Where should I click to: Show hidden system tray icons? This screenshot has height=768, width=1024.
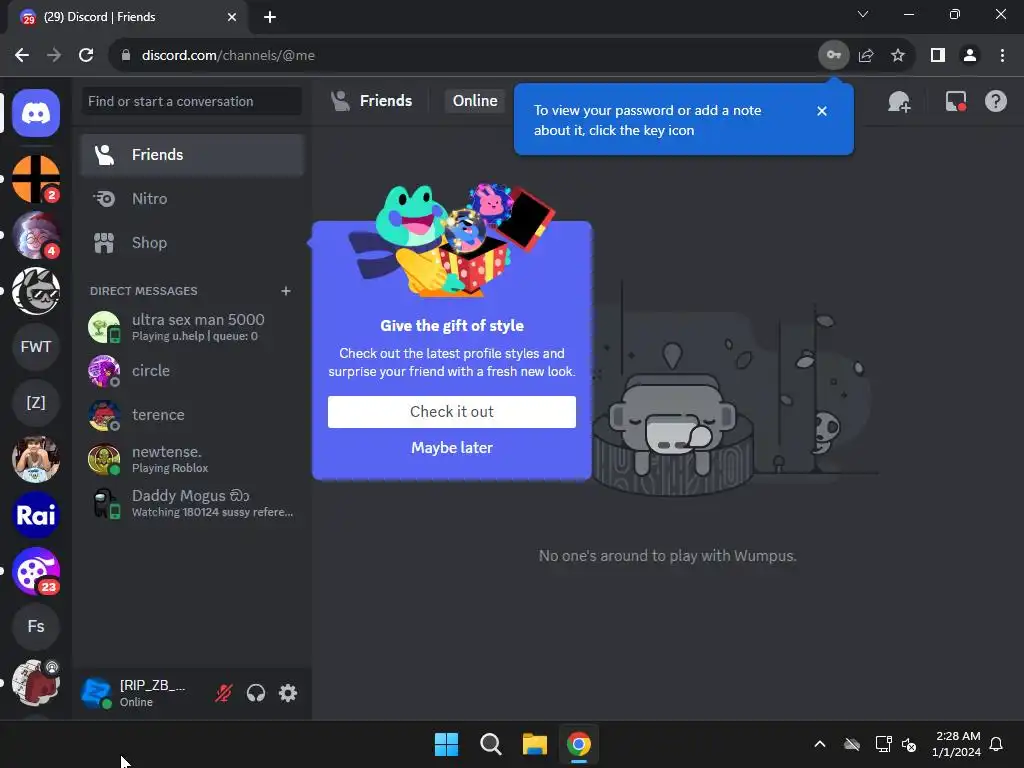click(x=820, y=744)
